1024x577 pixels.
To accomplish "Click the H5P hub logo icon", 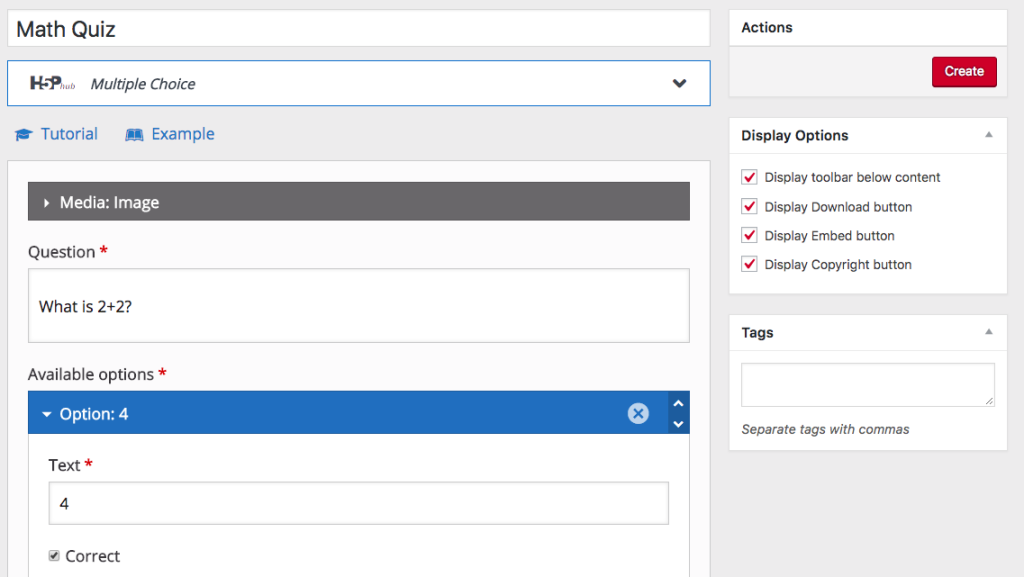I will [52, 84].
